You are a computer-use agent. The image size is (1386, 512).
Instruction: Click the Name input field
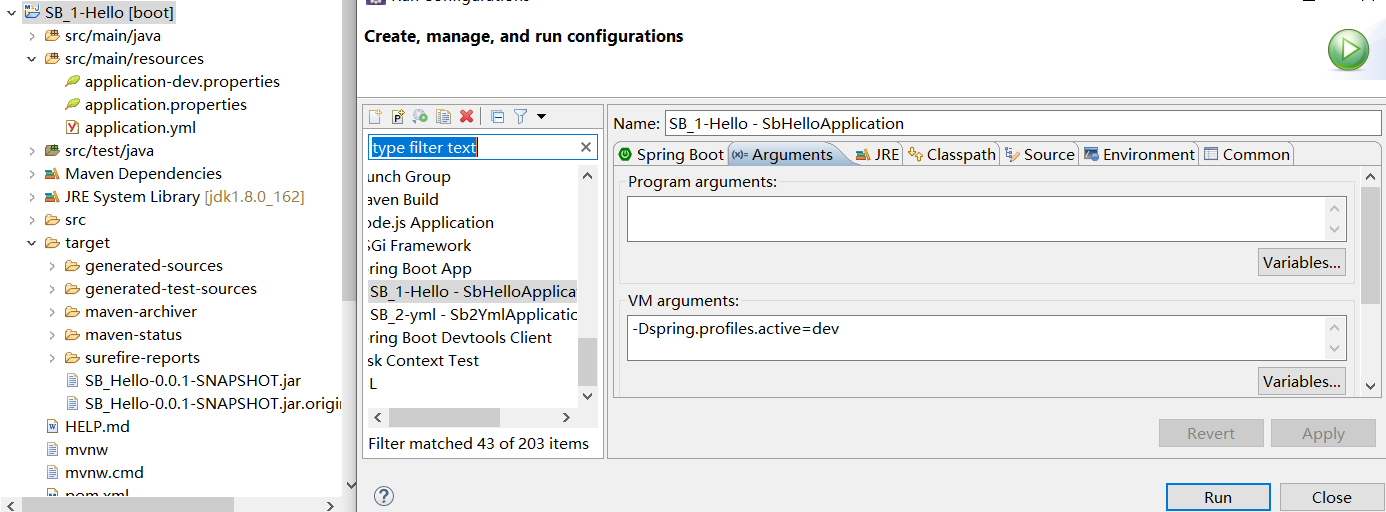(x=1023, y=123)
